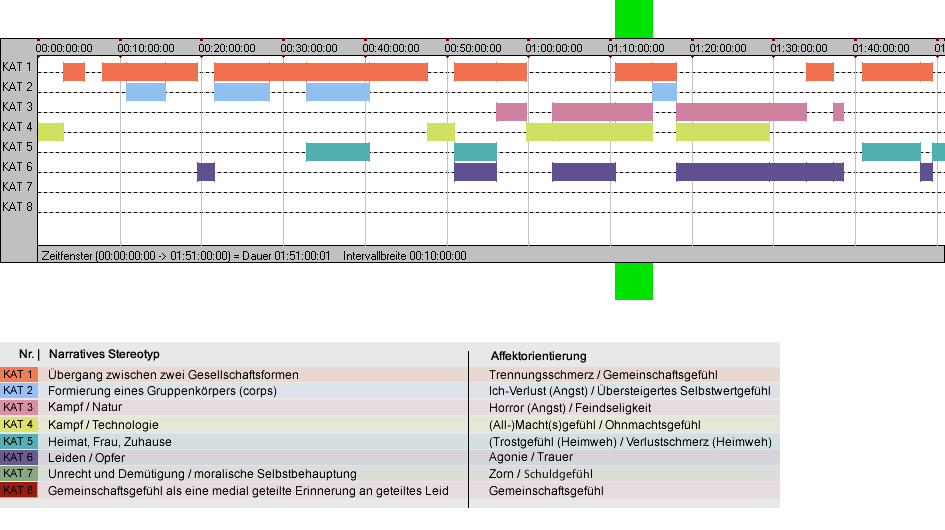945x530 pixels.
Task: Select yellow KAT 4 segment after 01:20
Action: point(723,131)
